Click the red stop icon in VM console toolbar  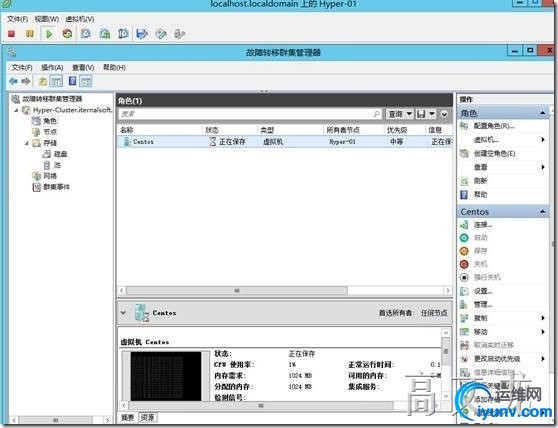pos(11,34)
